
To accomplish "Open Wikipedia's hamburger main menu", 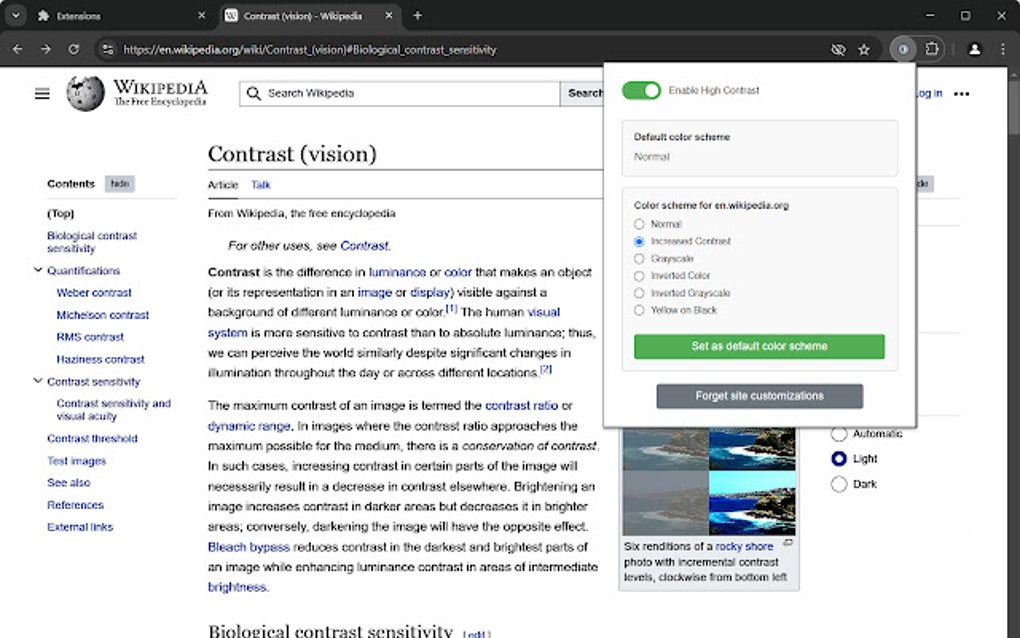I will point(41,93).
